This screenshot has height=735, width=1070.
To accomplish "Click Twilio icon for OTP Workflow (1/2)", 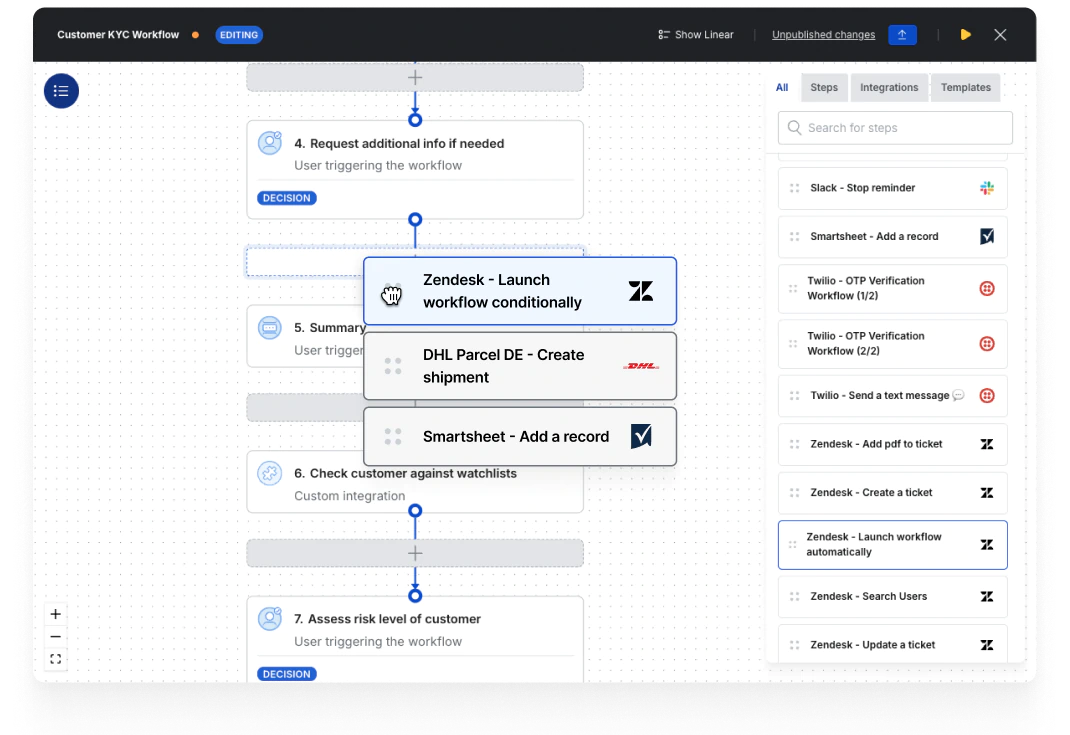I will (x=987, y=289).
